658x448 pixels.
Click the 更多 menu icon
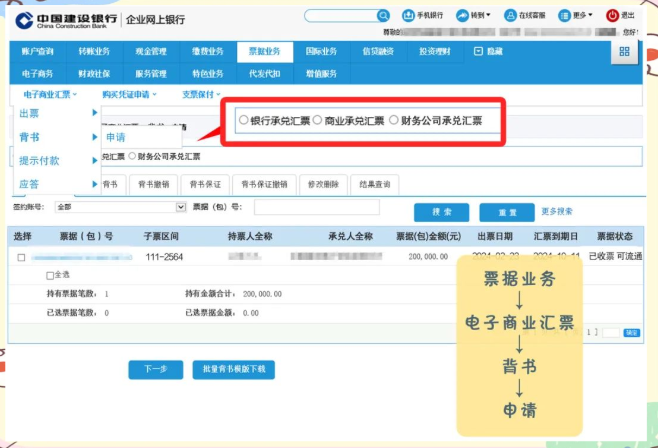(x=564, y=16)
